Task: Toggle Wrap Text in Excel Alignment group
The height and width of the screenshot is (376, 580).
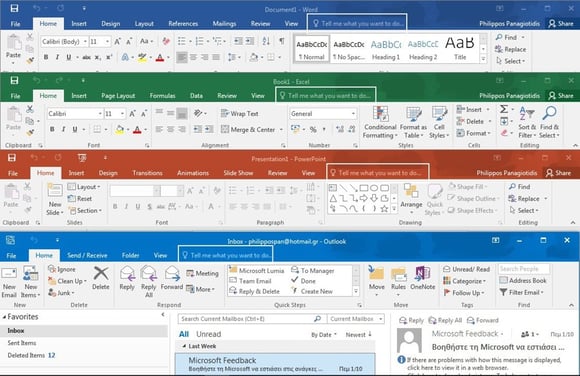Action: click(240, 114)
